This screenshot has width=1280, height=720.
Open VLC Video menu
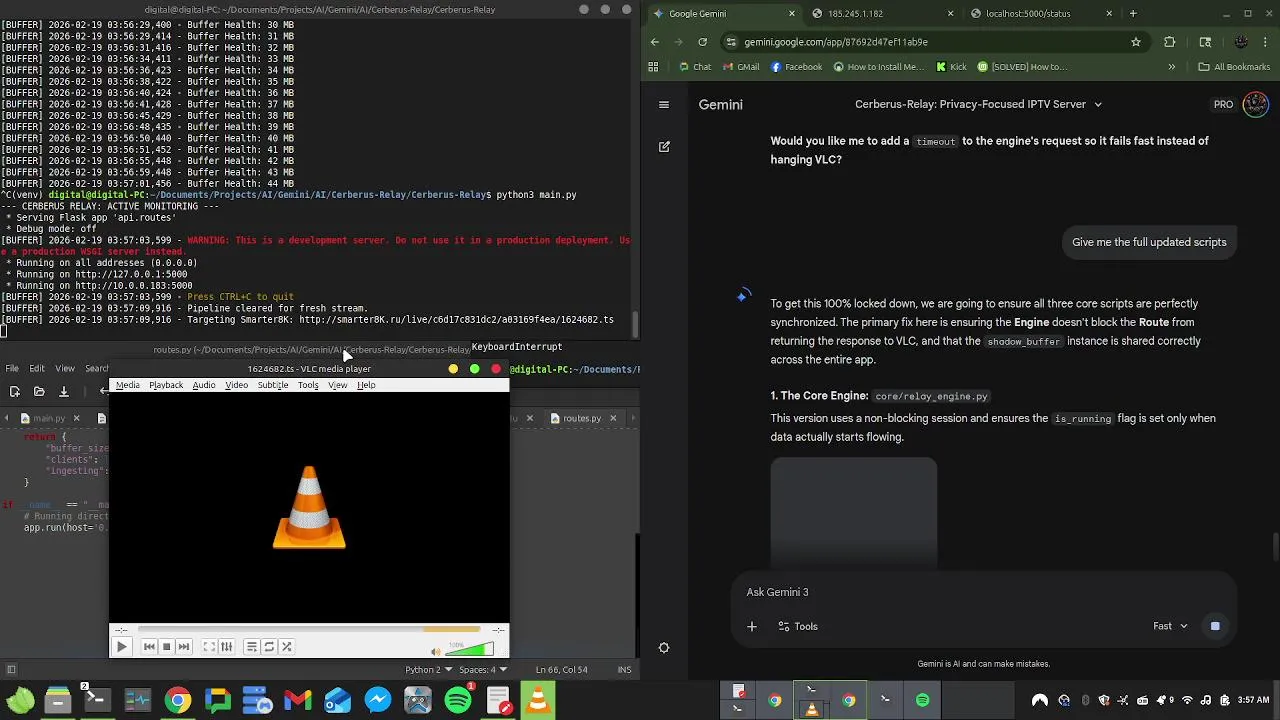coord(237,385)
